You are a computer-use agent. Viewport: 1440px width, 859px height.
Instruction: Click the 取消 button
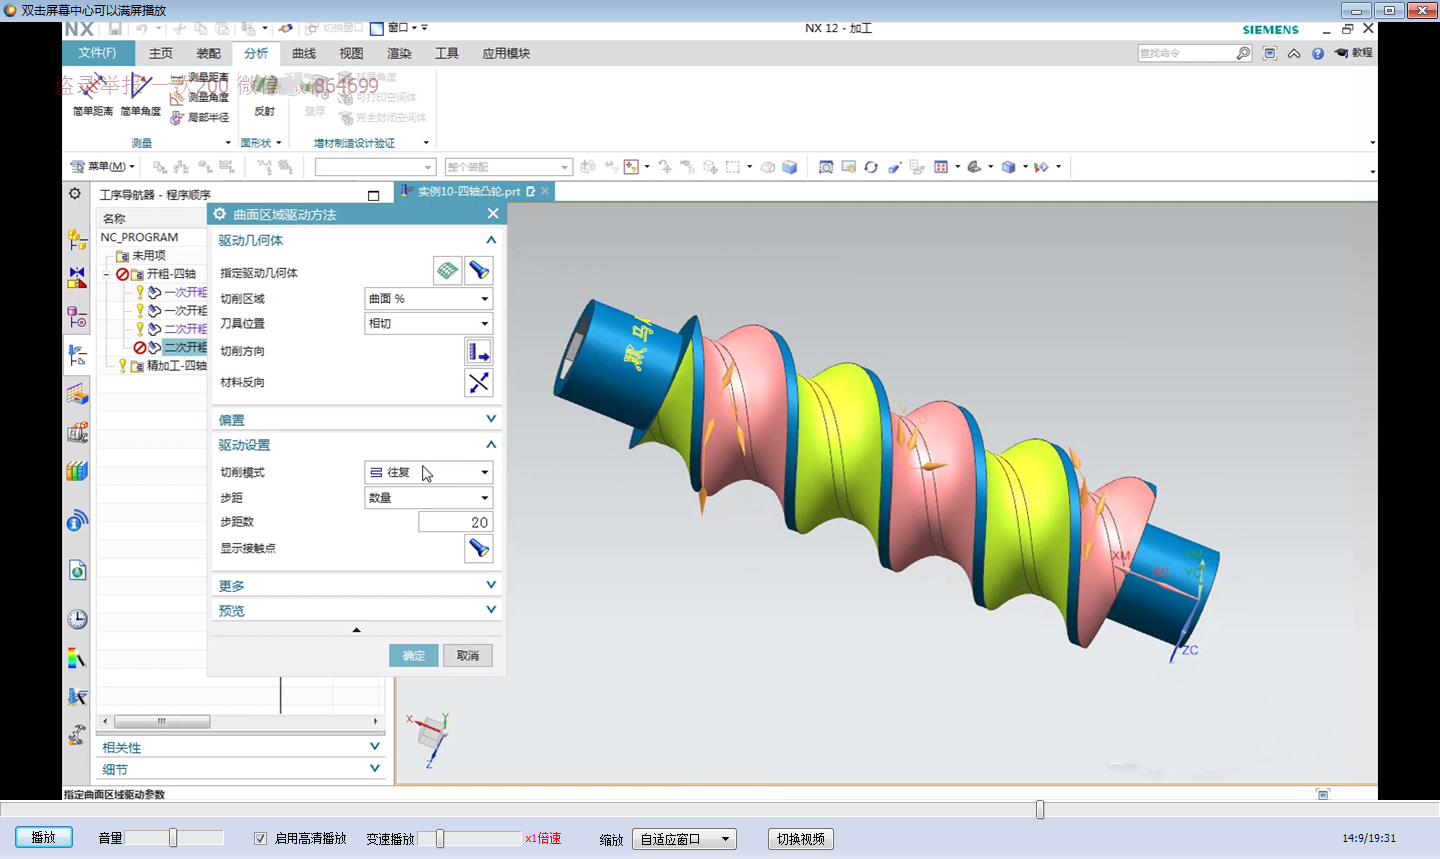467,656
